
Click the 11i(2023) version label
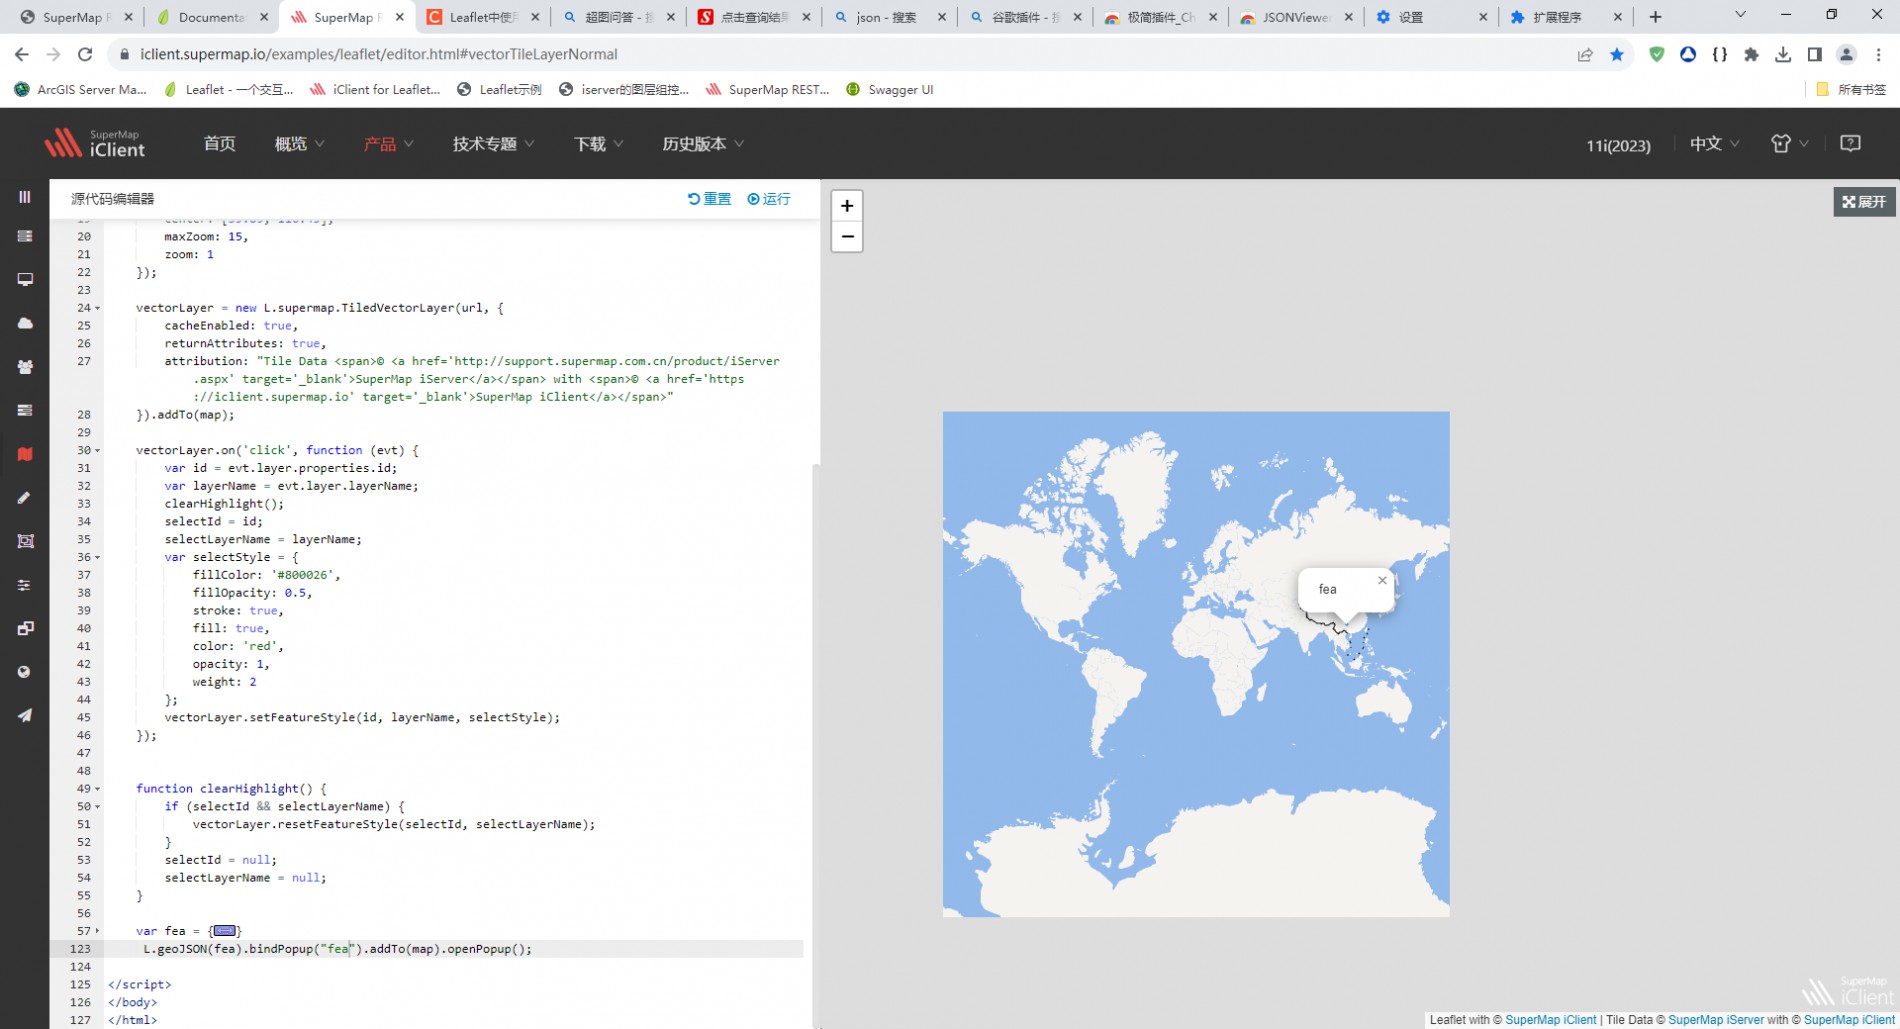[x=1618, y=145]
